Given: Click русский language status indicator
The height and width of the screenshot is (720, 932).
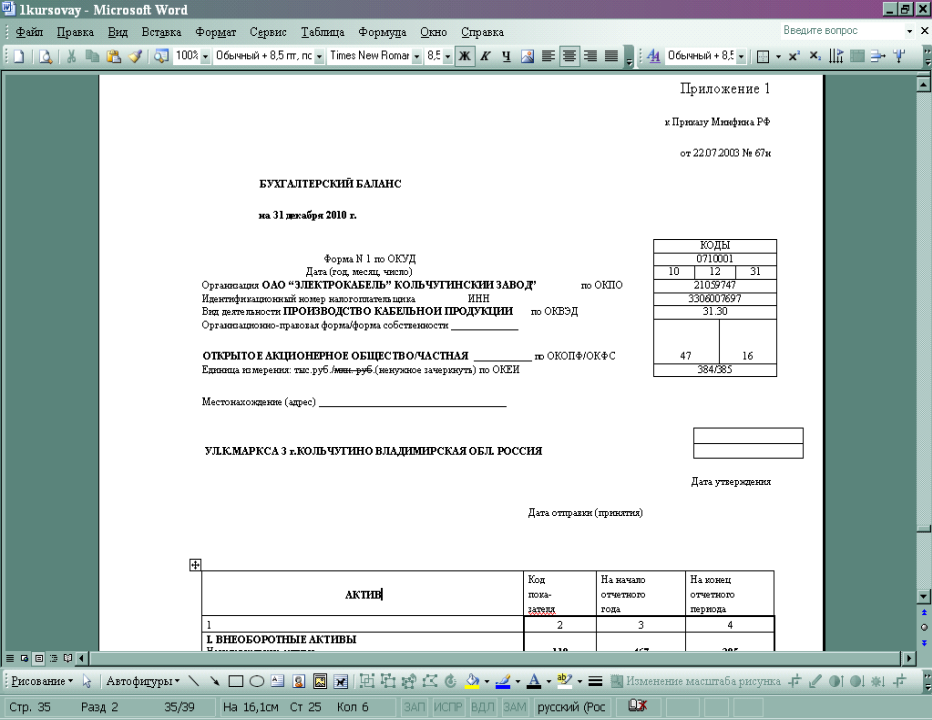Looking at the screenshot, I should tap(571, 707).
